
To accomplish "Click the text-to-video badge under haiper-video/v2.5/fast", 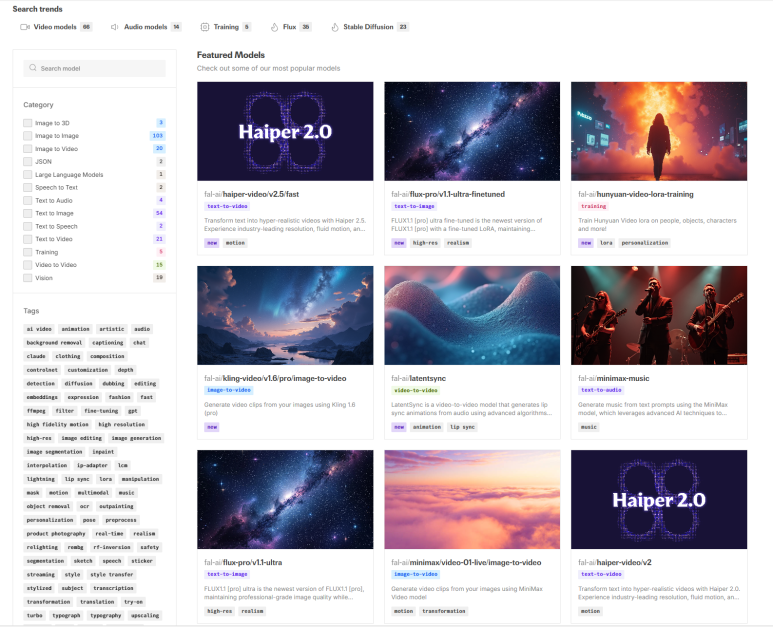I will 227,206.
